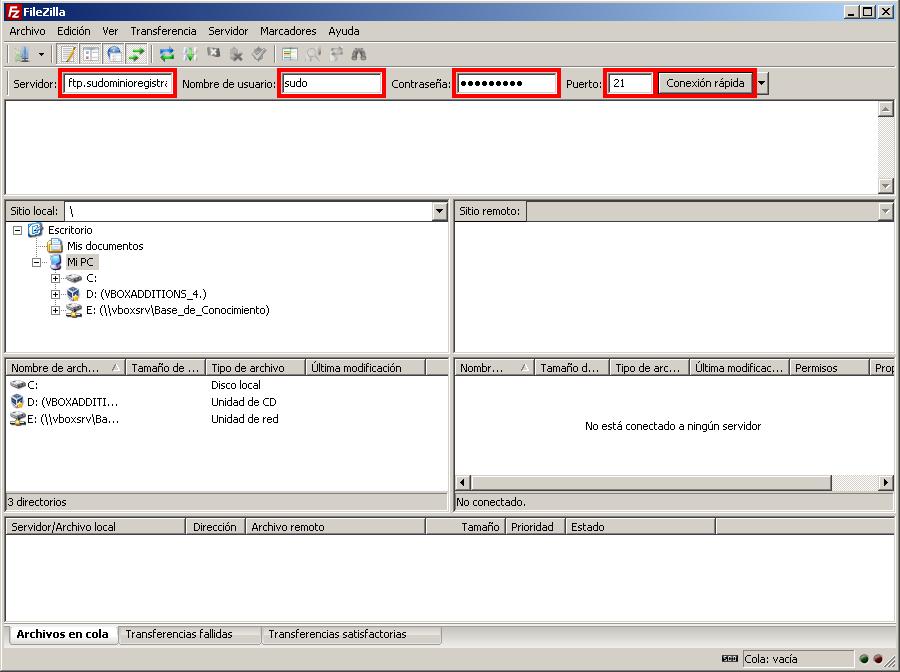The height and width of the screenshot is (672, 900).
Task: Cancel the current operation icon
Action: click(x=214, y=53)
